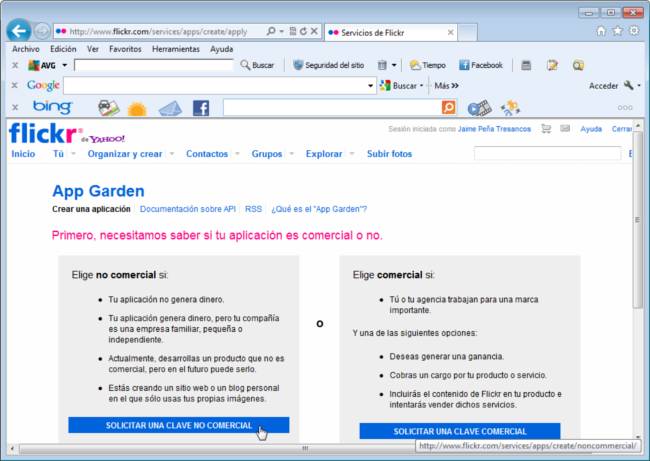Close the Google toolbar with its X

click(x=15, y=85)
